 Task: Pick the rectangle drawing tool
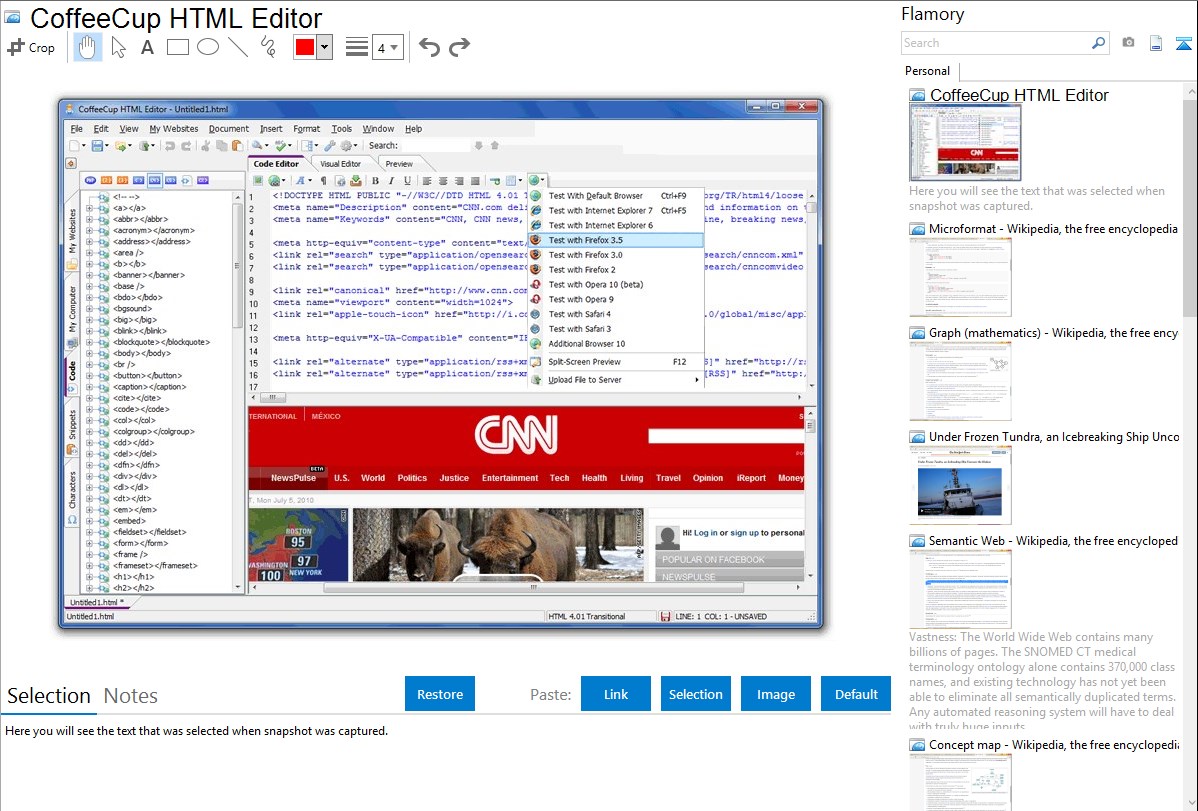pyautogui.click(x=177, y=47)
